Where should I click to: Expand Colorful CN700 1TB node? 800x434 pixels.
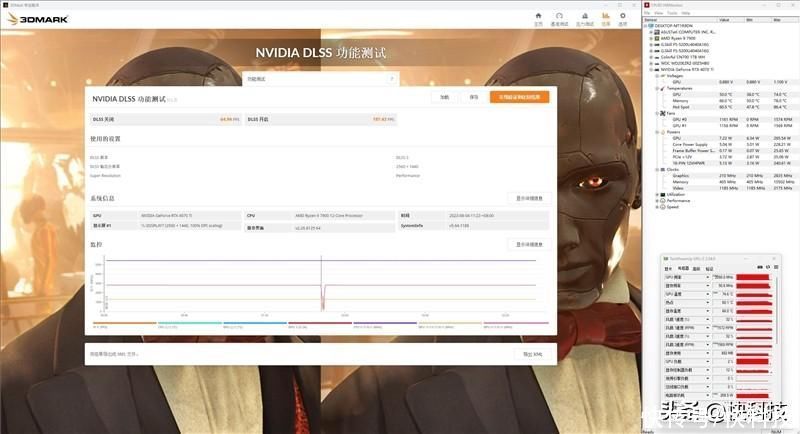pyautogui.click(x=651, y=57)
